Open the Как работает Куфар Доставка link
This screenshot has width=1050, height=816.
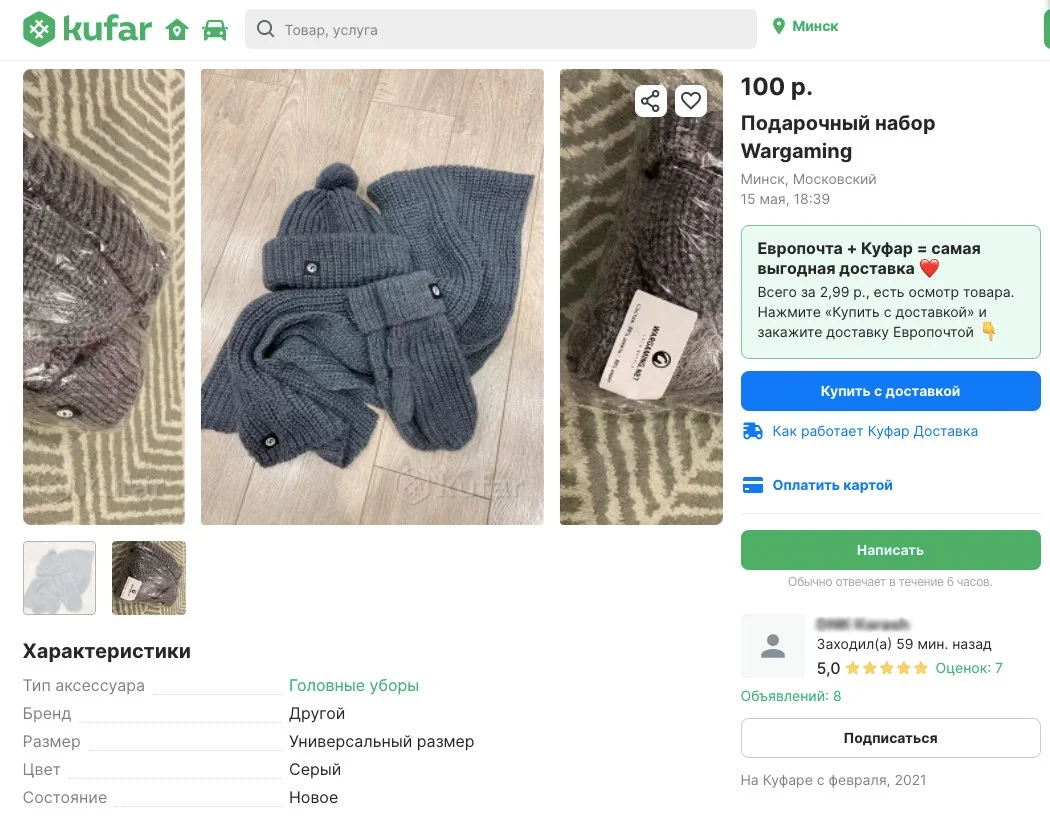(x=875, y=431)
